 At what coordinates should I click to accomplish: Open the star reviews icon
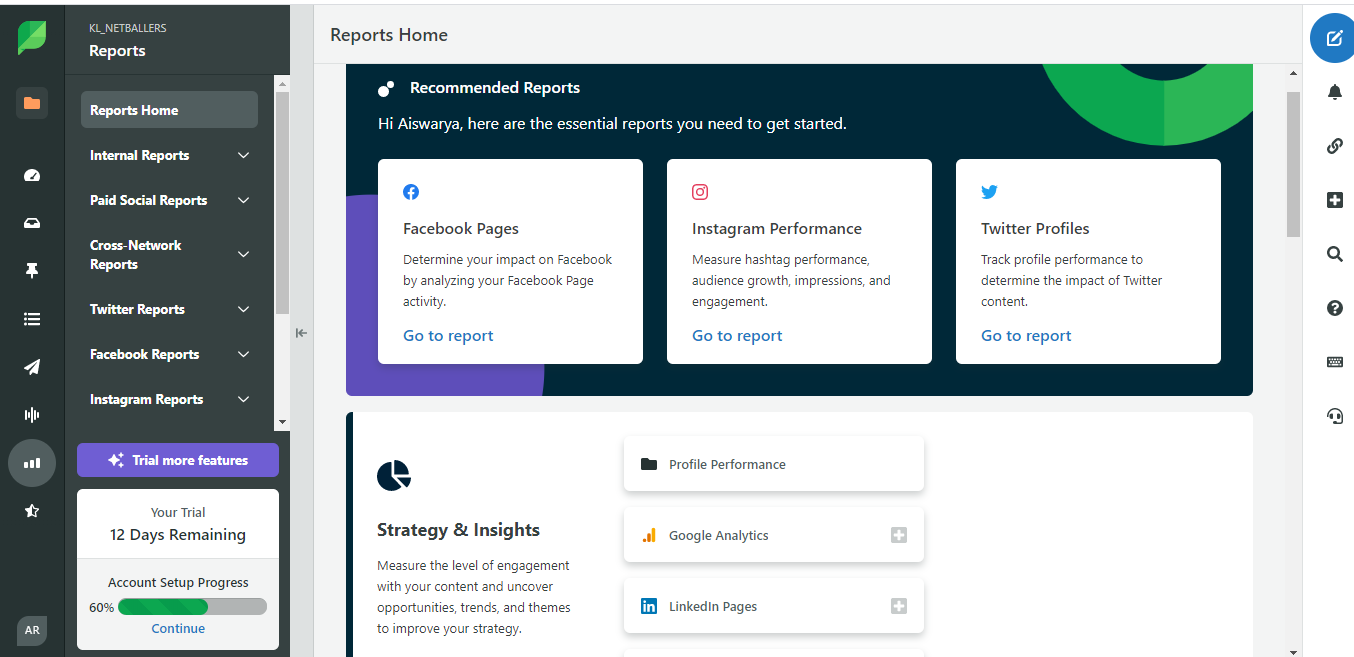(32, 511)
